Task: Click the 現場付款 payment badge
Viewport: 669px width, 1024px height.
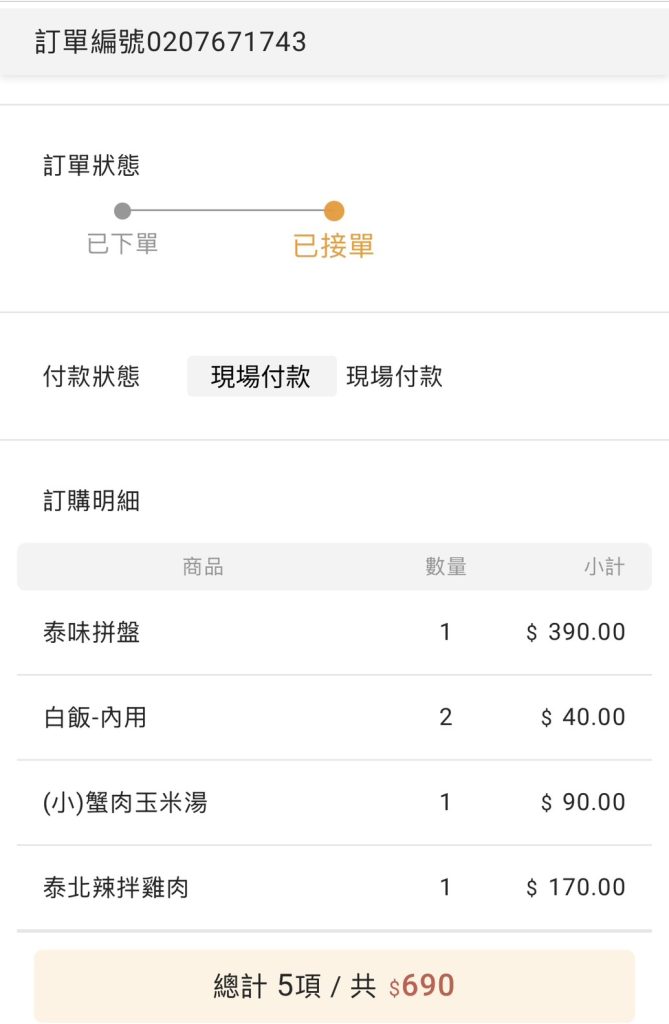Action: click(x=261, y=377)
